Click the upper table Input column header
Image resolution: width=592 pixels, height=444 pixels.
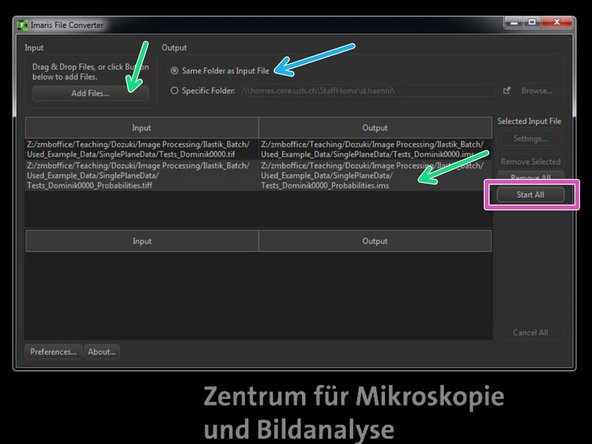pos(142,128)
